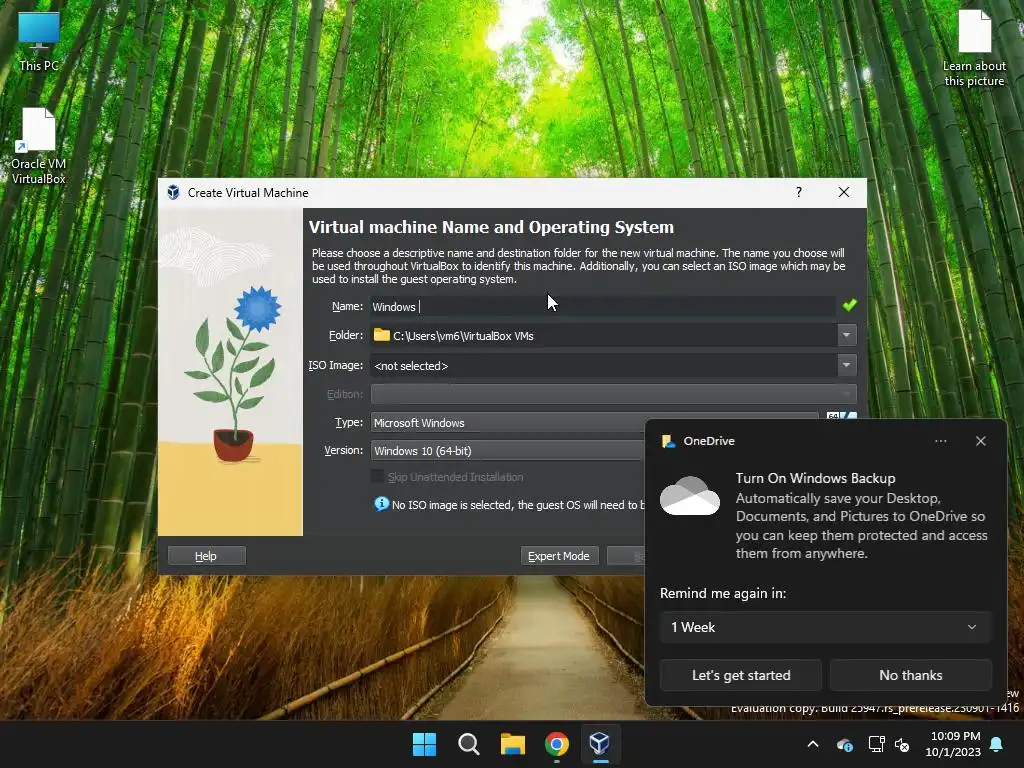This screenshot has width=1024, height=768.
Task: Close the Create Virtual Machine dialog
Action: (x=844, y=192)
